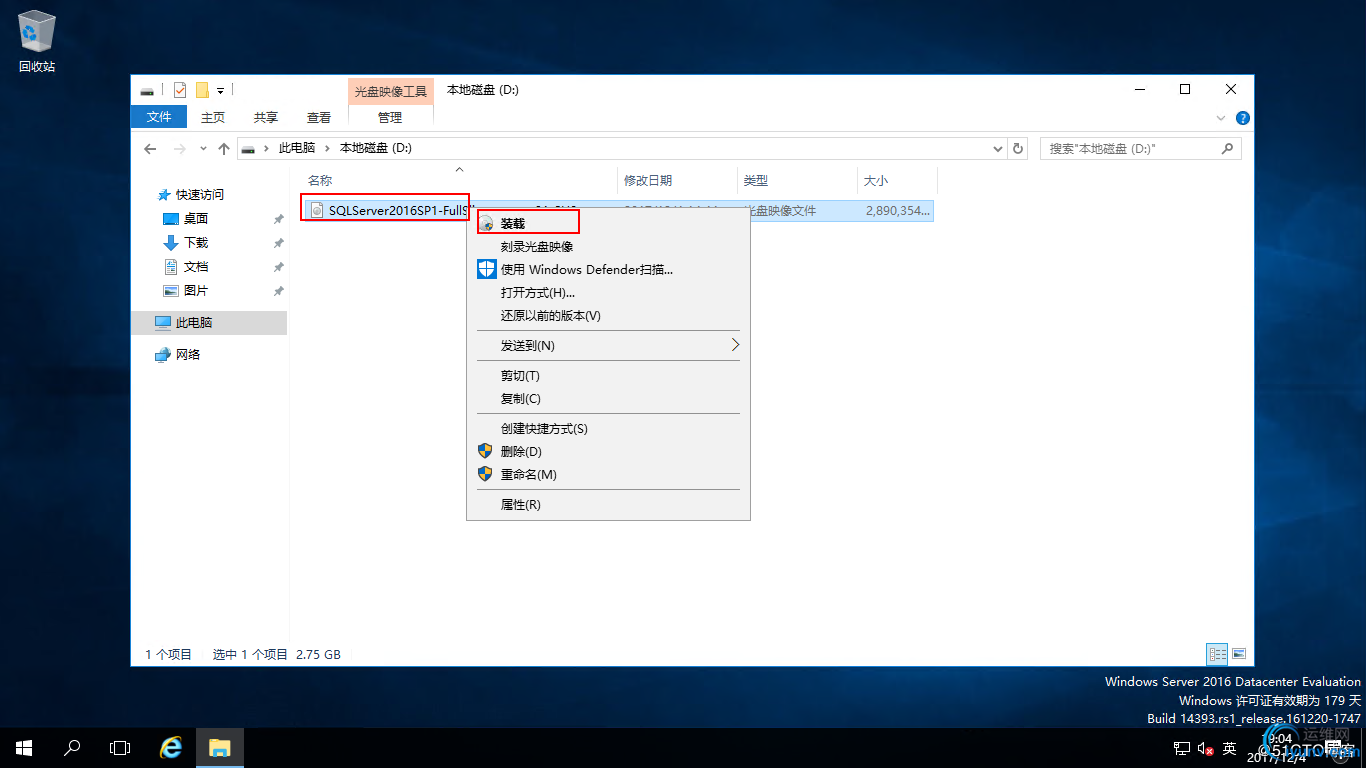Click the New Folder quick access icon
This screenshot has width=1366, height=768.
pos(202,90)
